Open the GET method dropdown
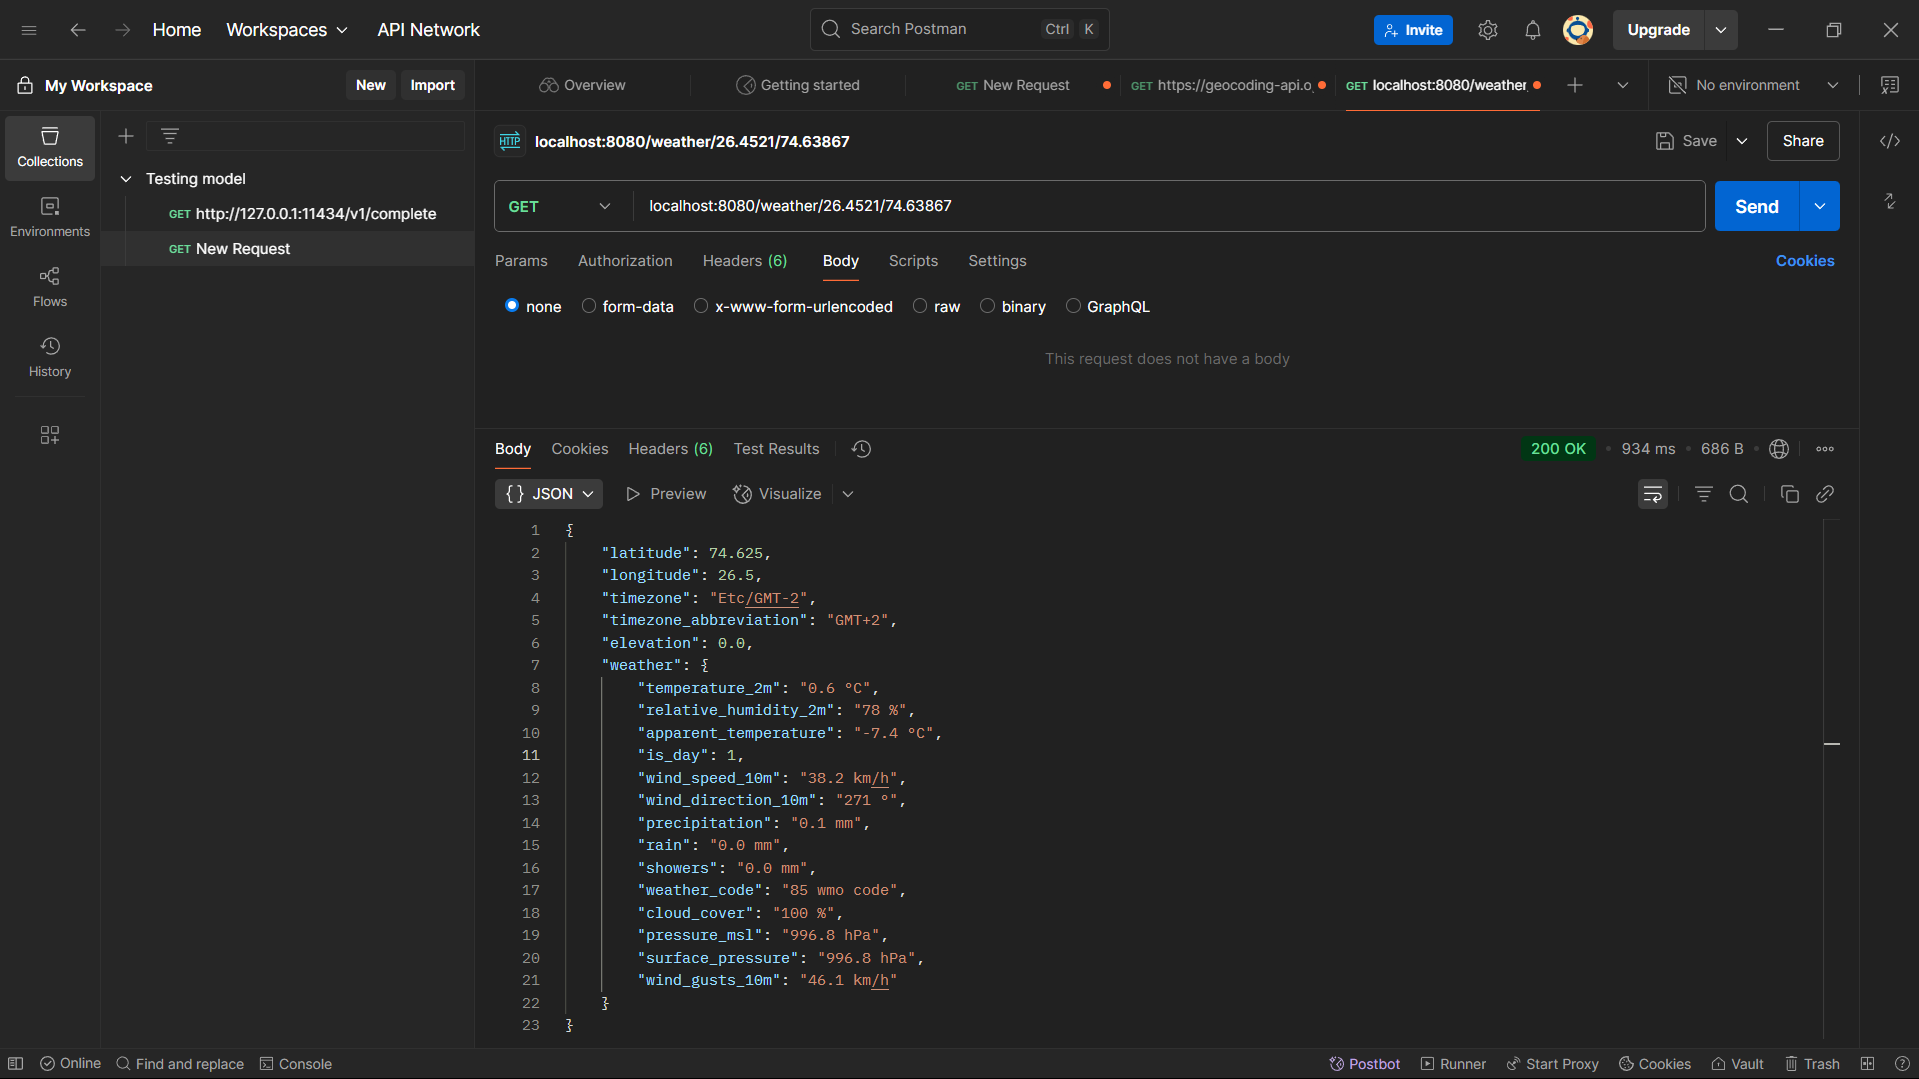Screen dimensions: 1919x1079 tap(560, 206)
